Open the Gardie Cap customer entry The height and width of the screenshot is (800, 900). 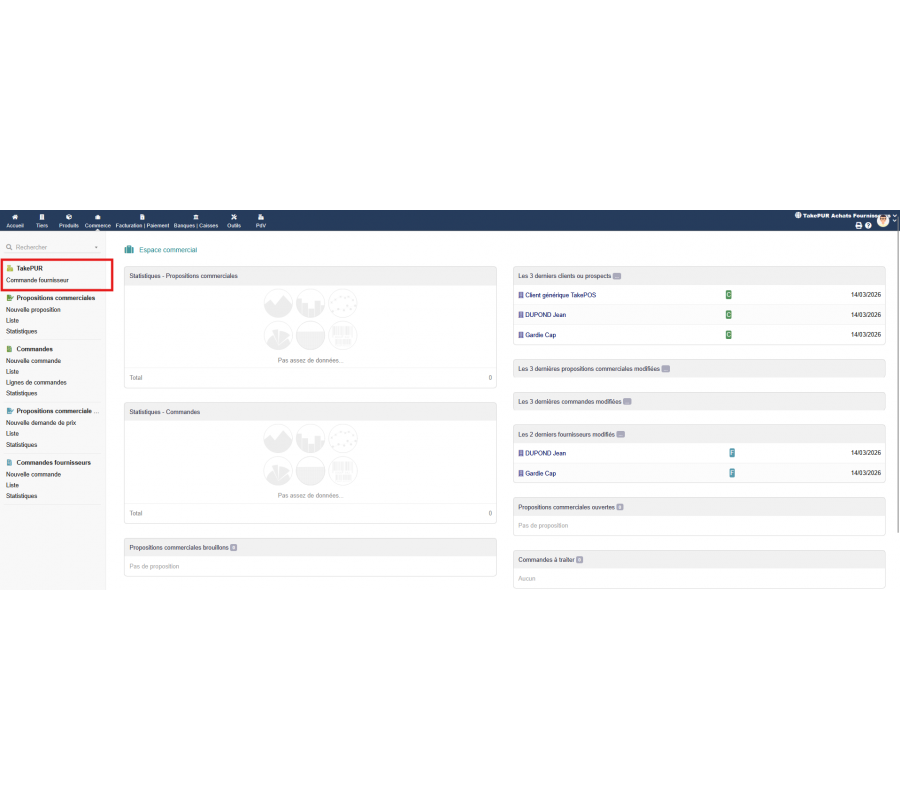pyautogui.click(x=540, y=335)
